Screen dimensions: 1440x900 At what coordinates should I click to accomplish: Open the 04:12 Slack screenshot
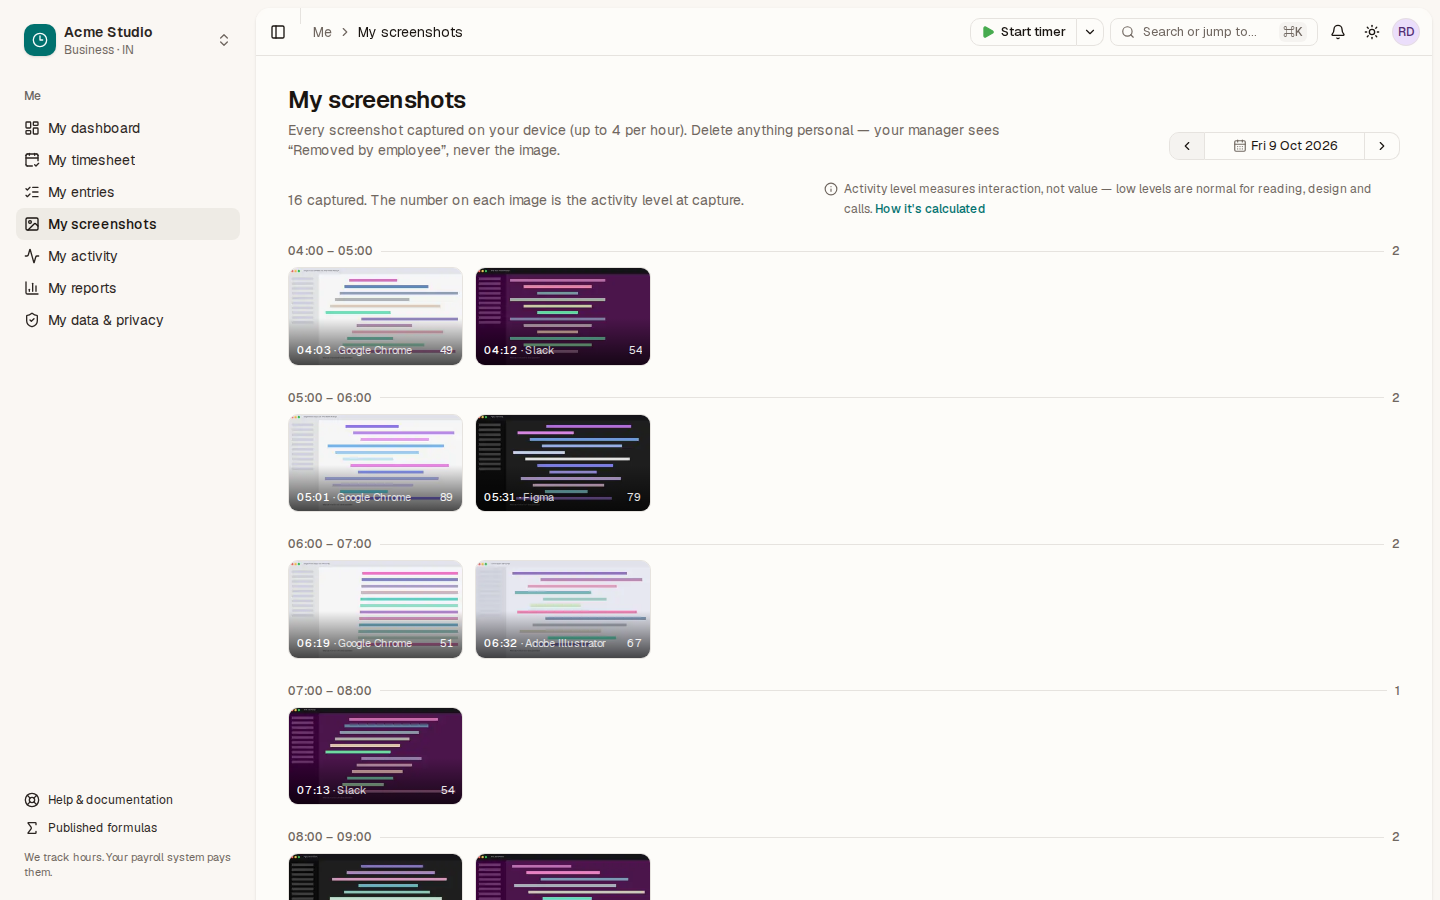tap(563, 316)
